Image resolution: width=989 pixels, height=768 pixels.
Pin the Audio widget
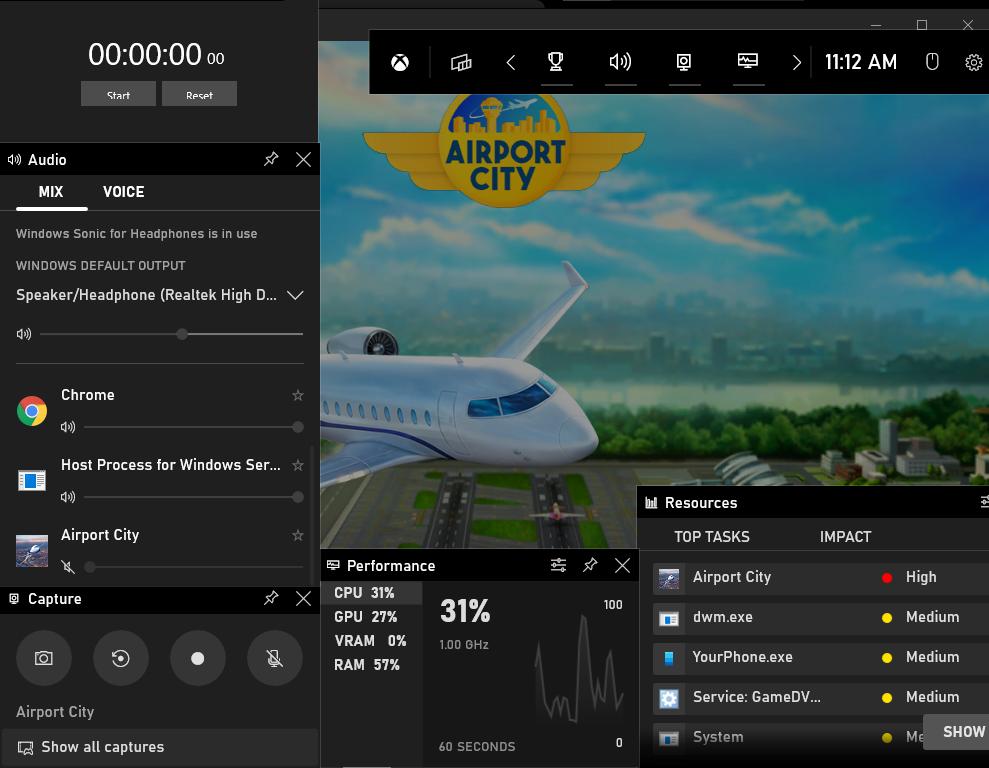pyautogui.click(x=271, y=159)
